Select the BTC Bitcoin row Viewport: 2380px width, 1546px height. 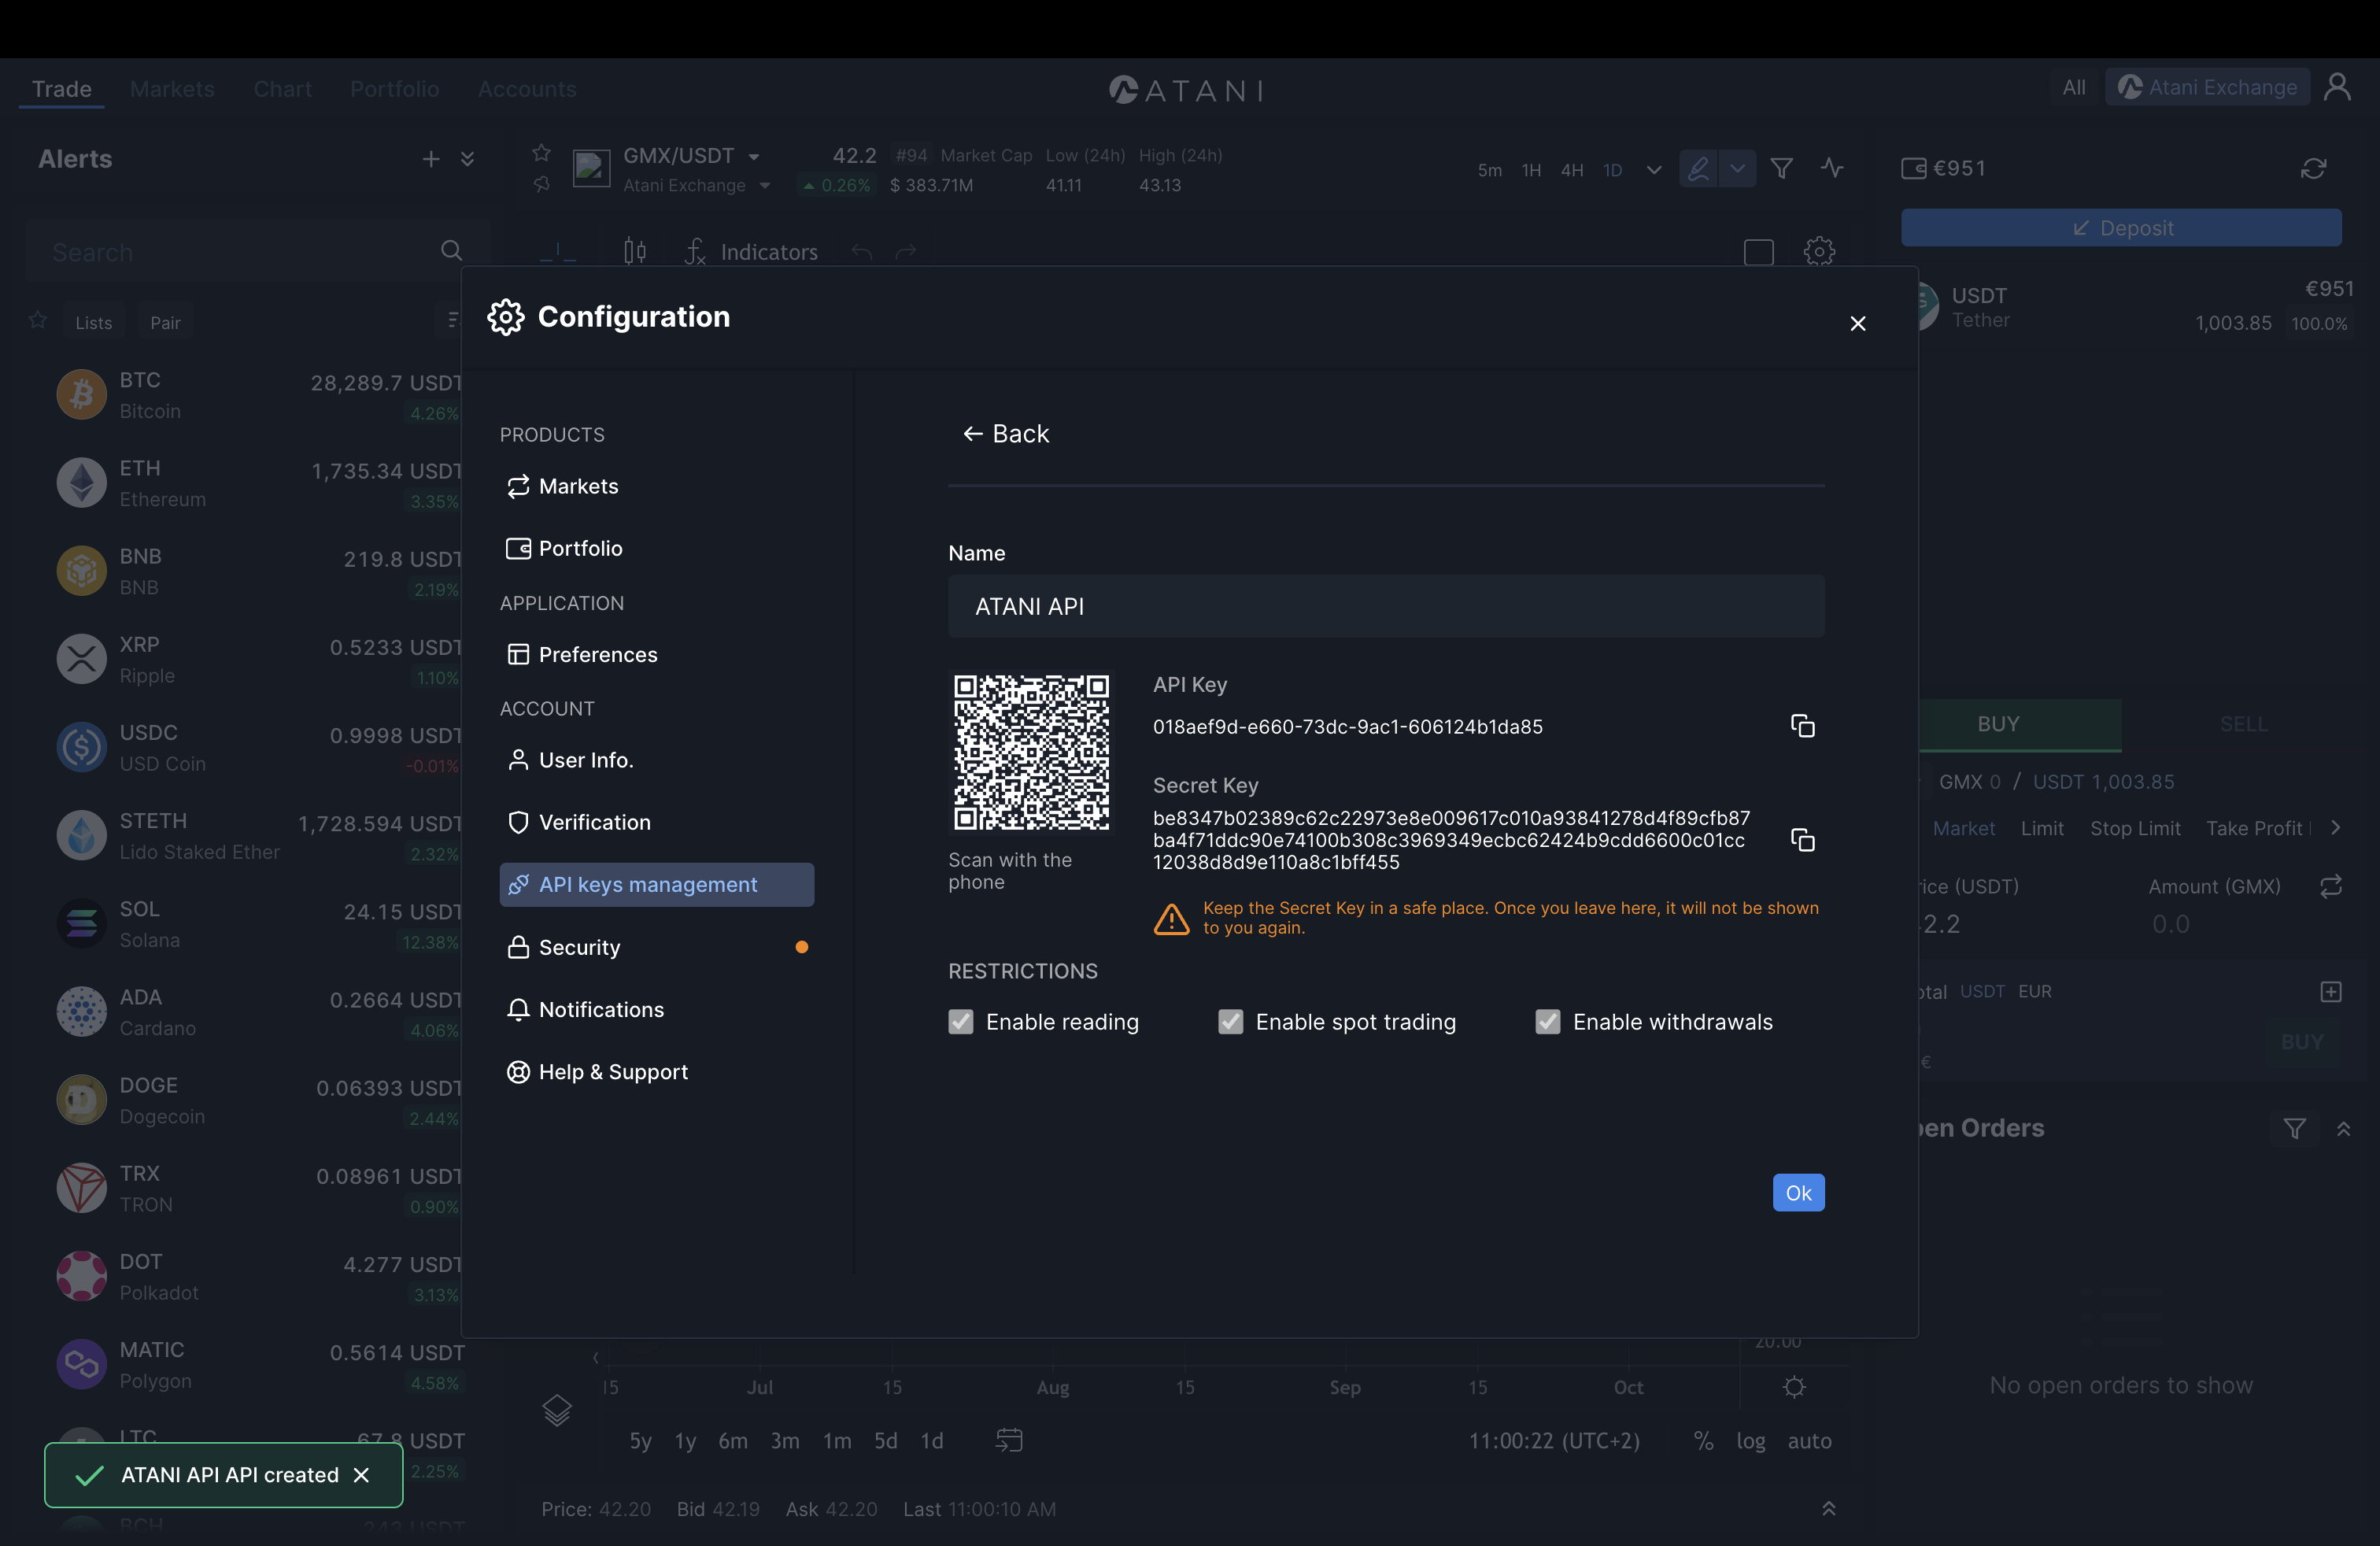tap(260, 395)
